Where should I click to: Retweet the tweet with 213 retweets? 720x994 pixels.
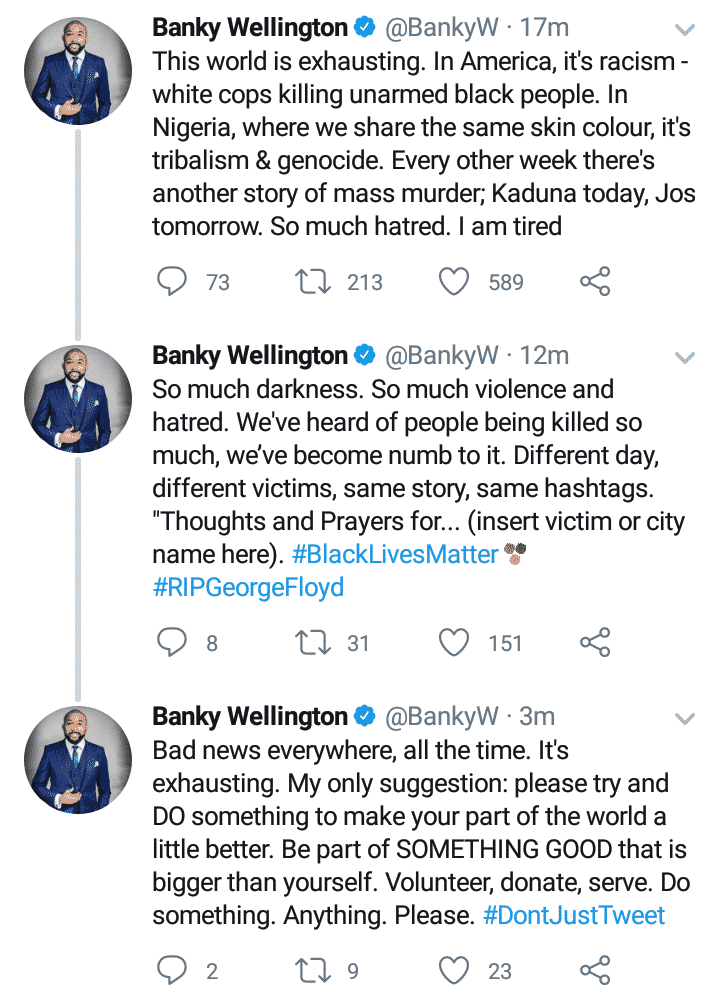313,282
